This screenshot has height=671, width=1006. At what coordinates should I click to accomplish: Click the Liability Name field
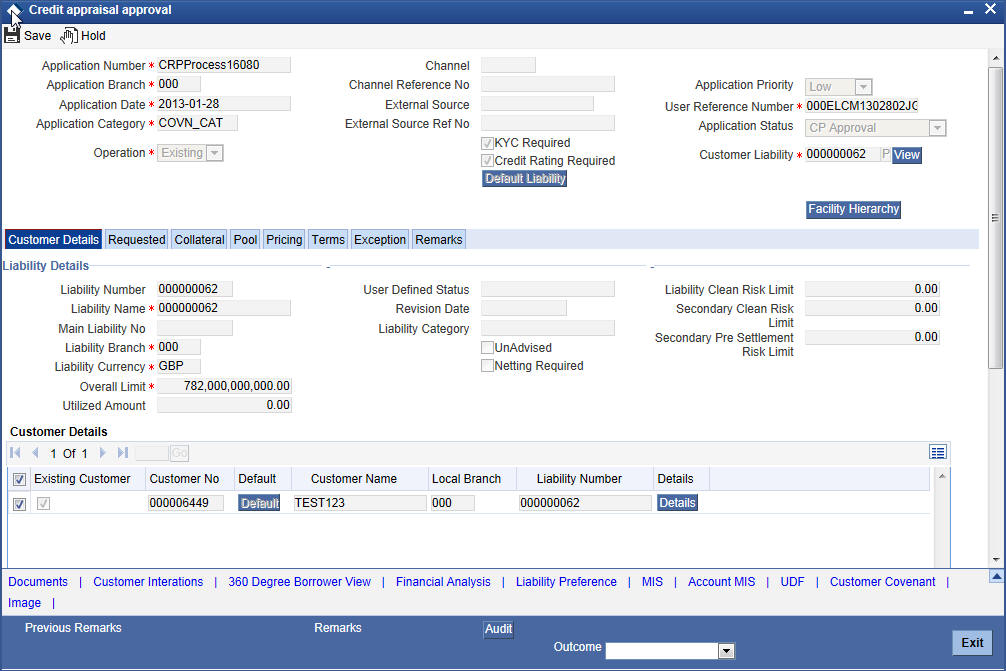click(x=224, y=309)
